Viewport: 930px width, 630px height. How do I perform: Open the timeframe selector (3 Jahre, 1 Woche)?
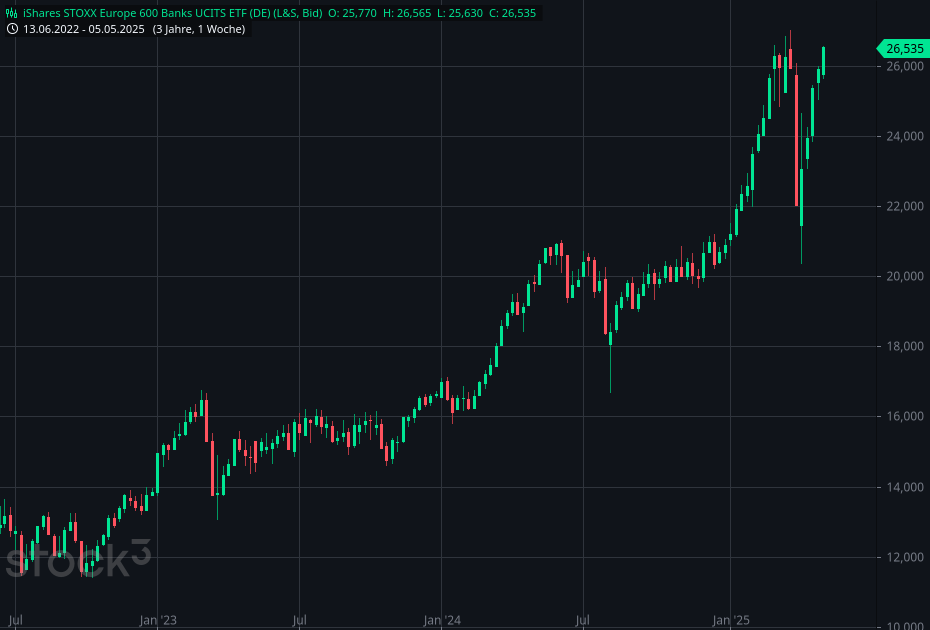(x=198, y=29)
